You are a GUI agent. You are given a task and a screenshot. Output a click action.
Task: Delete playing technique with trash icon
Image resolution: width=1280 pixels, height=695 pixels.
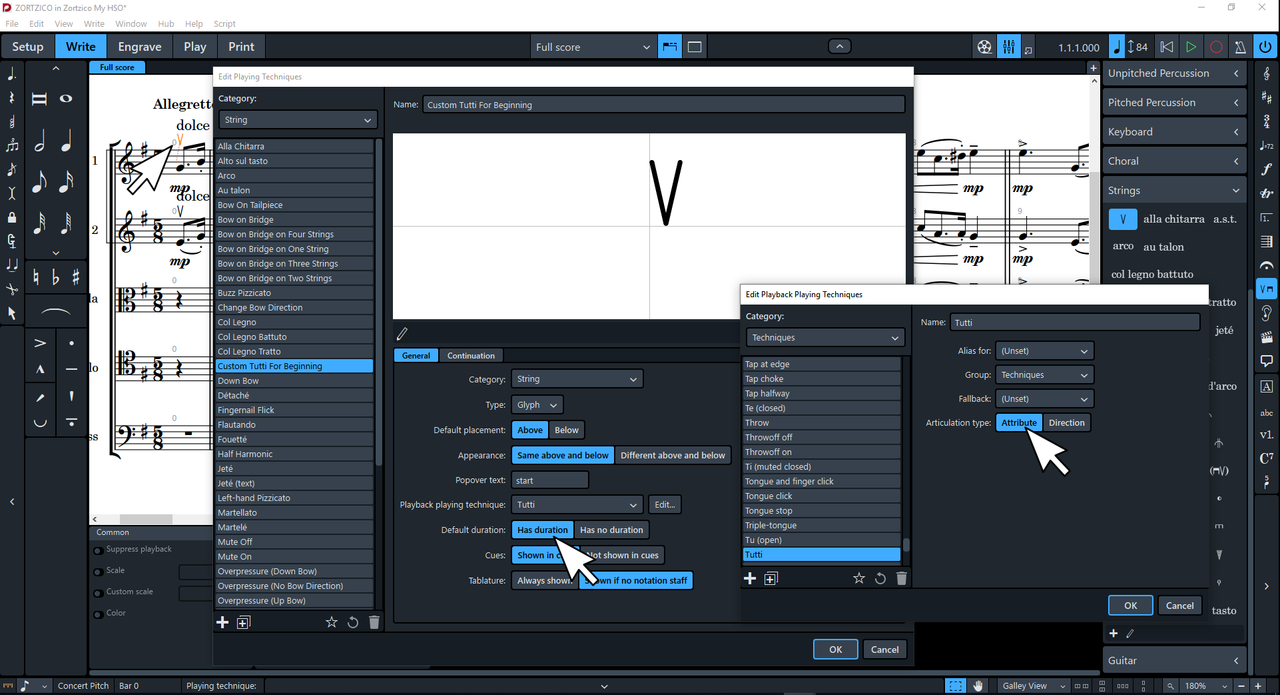click(x=374, y=622)
